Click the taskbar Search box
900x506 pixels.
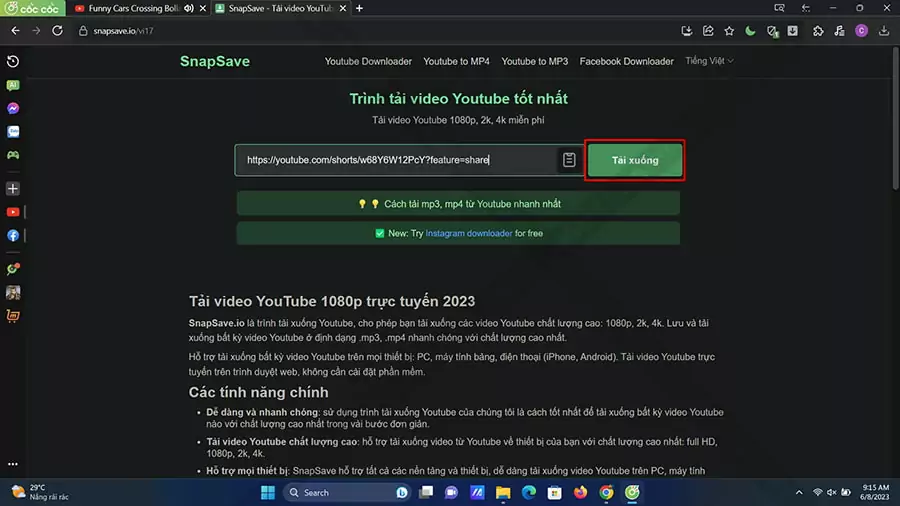pos(348,492)
